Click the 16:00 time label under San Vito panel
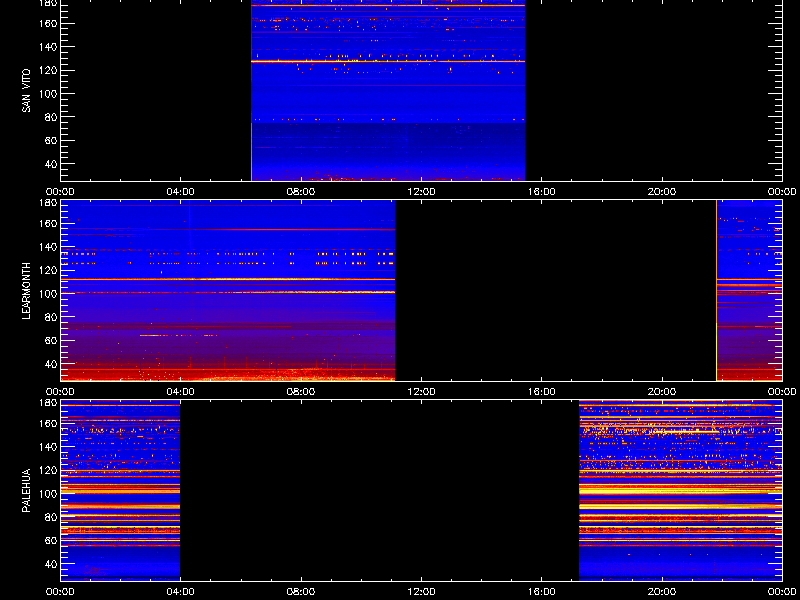This screenshot has width=800, height=600. [x=542, y=192]
